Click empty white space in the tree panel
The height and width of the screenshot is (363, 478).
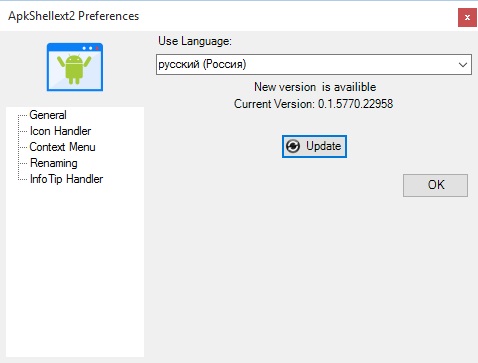(75, 267)
